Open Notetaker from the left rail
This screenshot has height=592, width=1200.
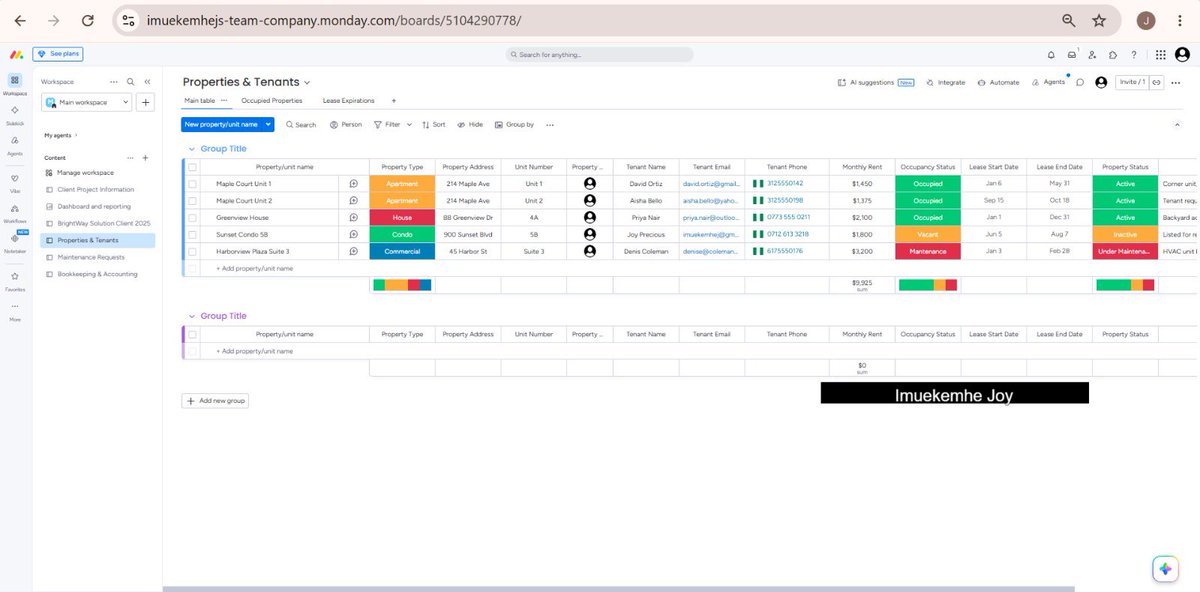15,242
